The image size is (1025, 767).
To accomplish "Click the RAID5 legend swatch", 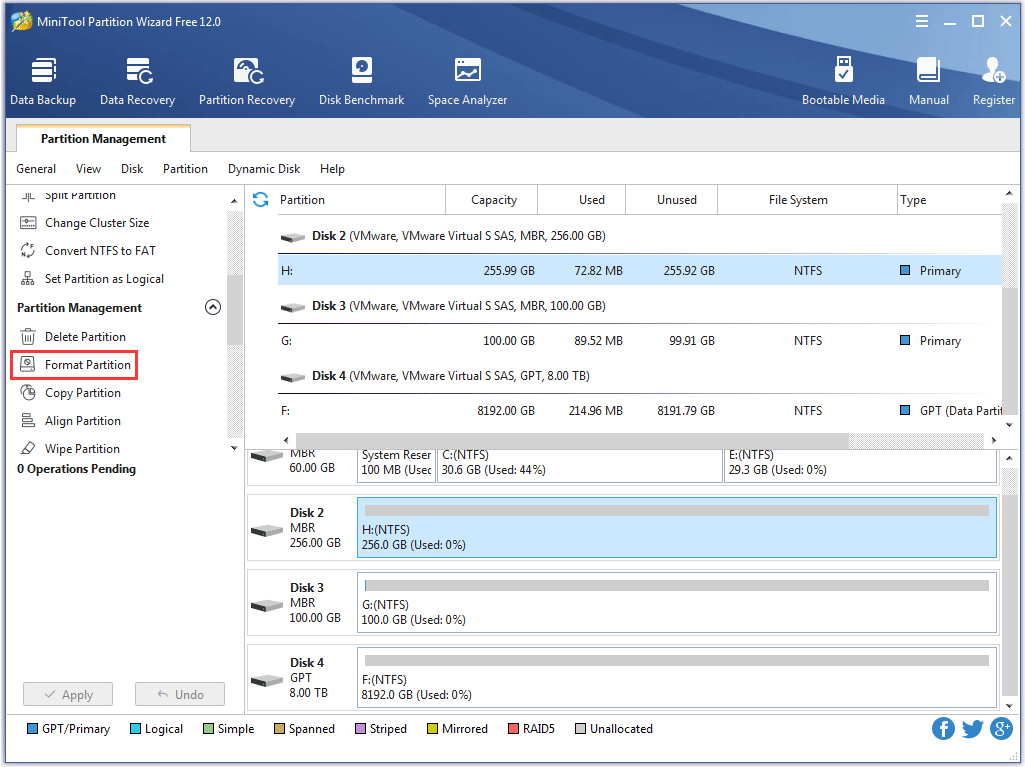I will point(513,728).
